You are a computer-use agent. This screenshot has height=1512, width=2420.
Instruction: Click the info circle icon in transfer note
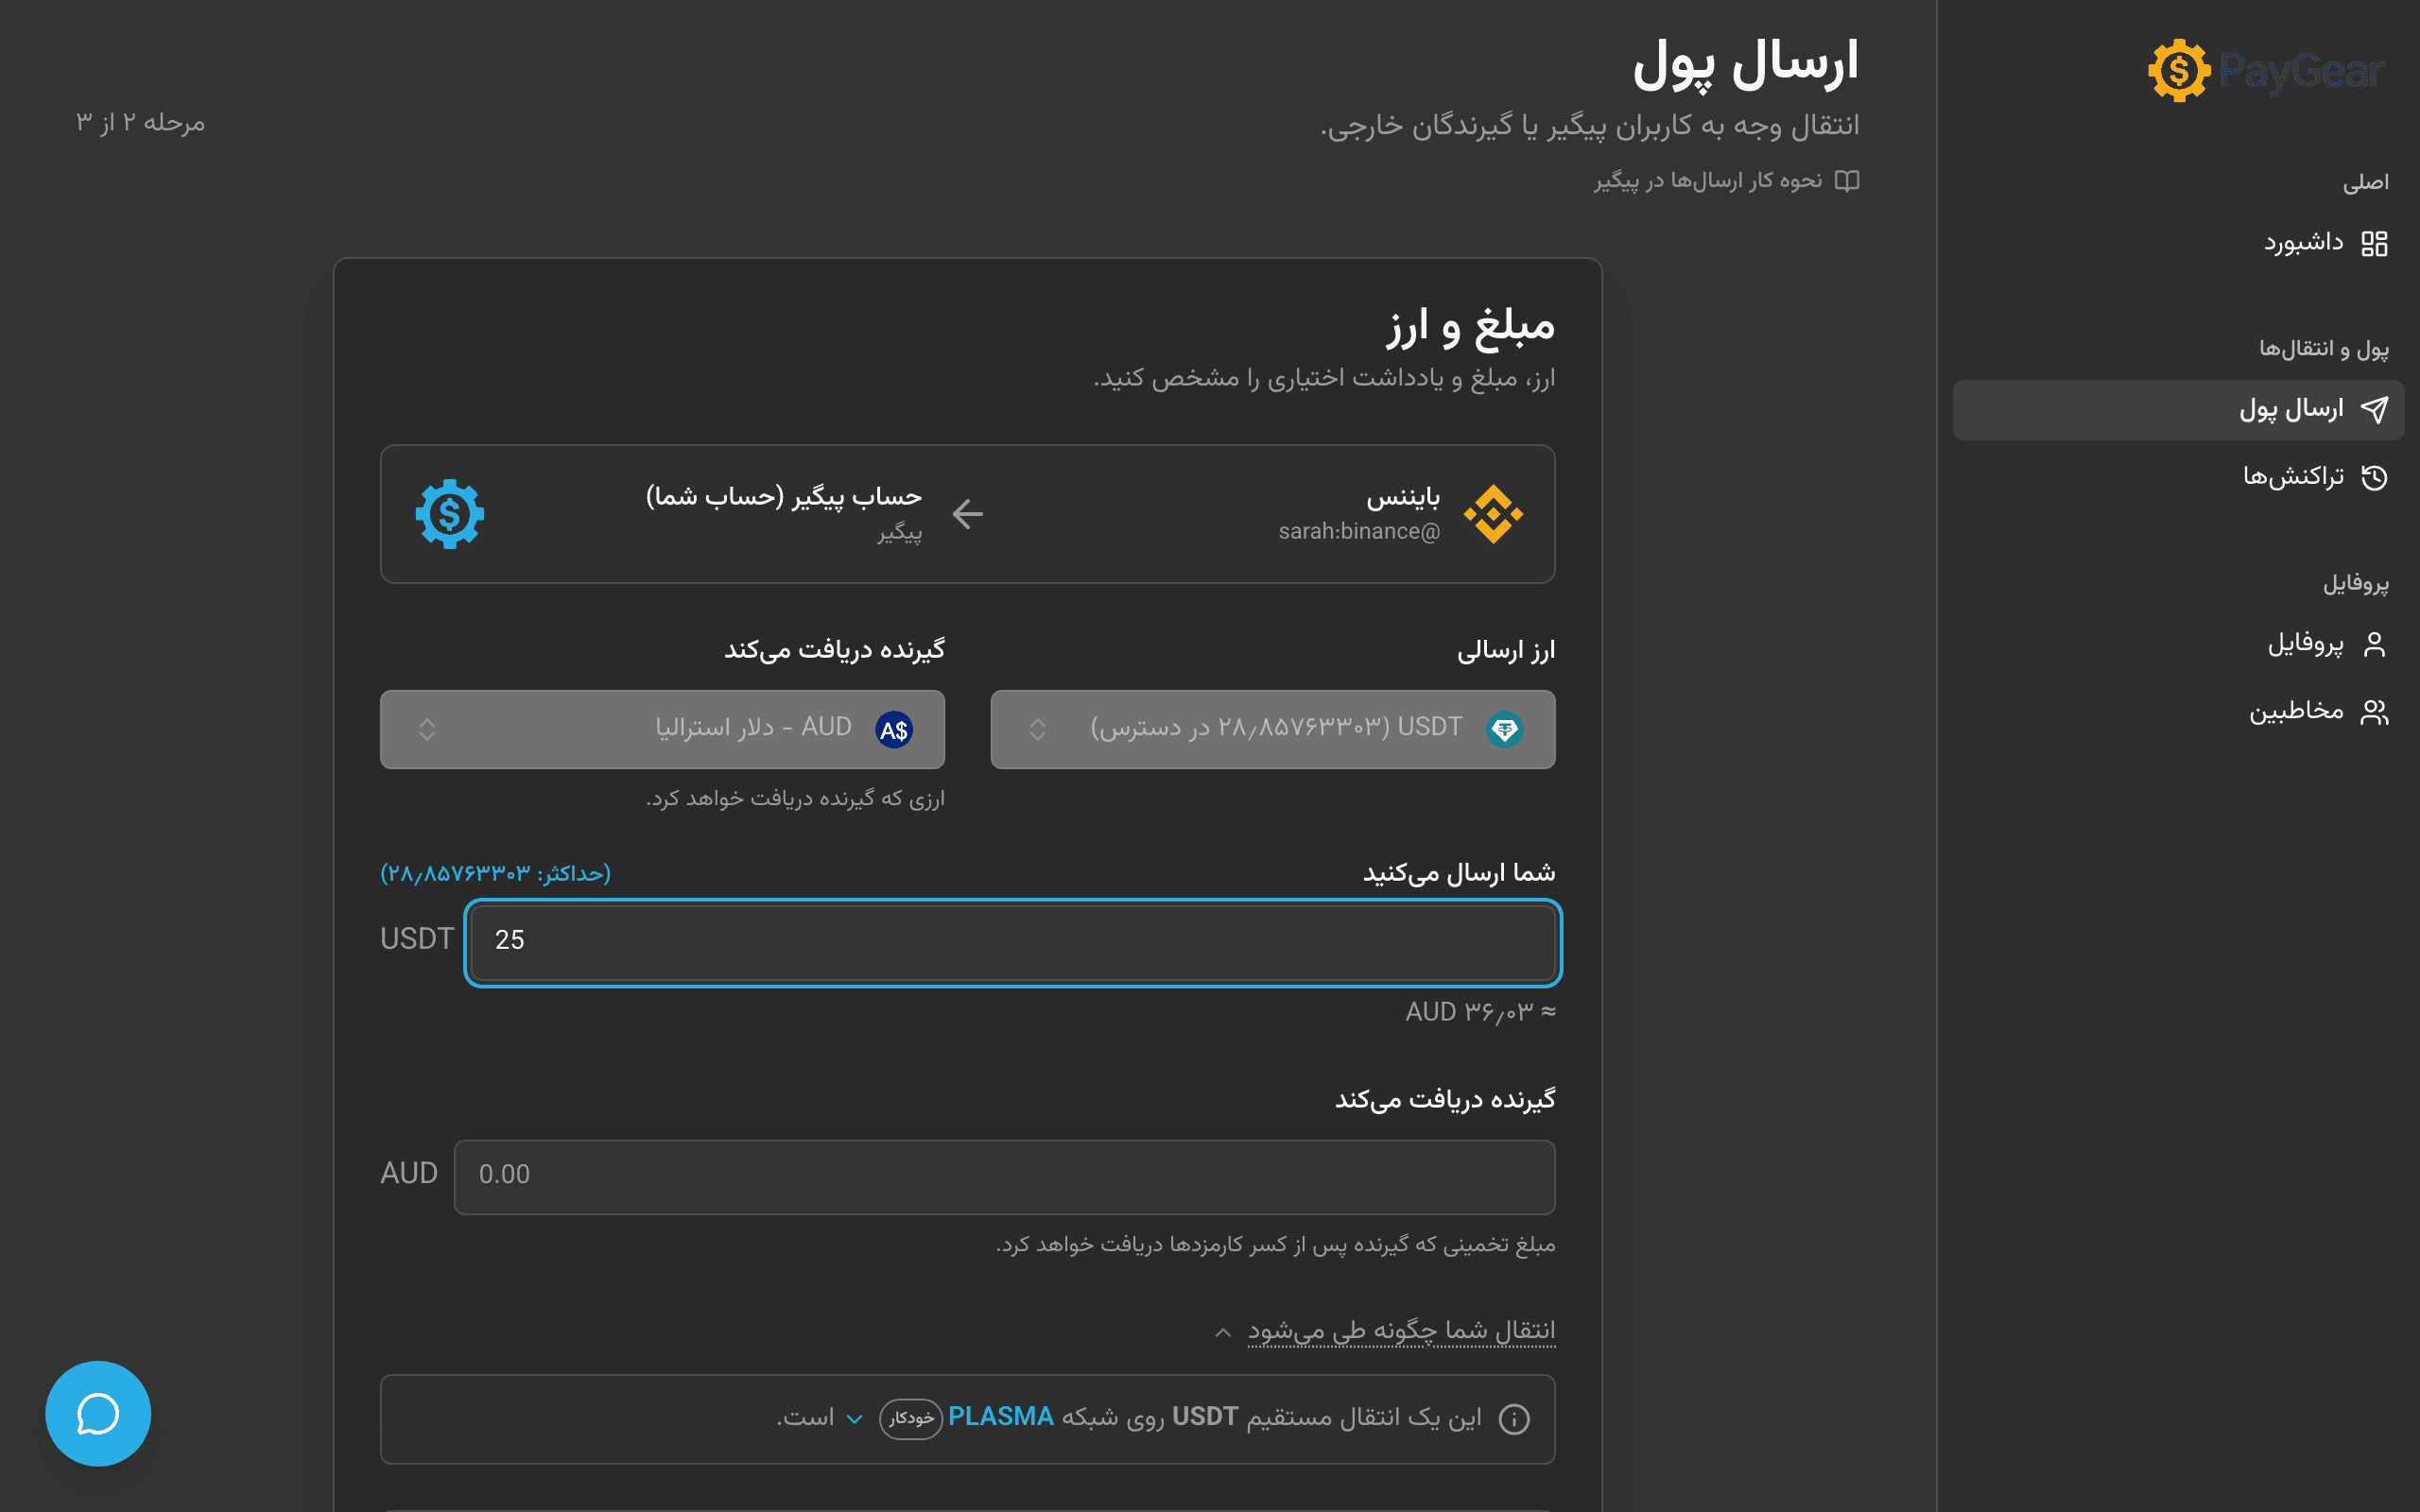coord(1514,1419)
